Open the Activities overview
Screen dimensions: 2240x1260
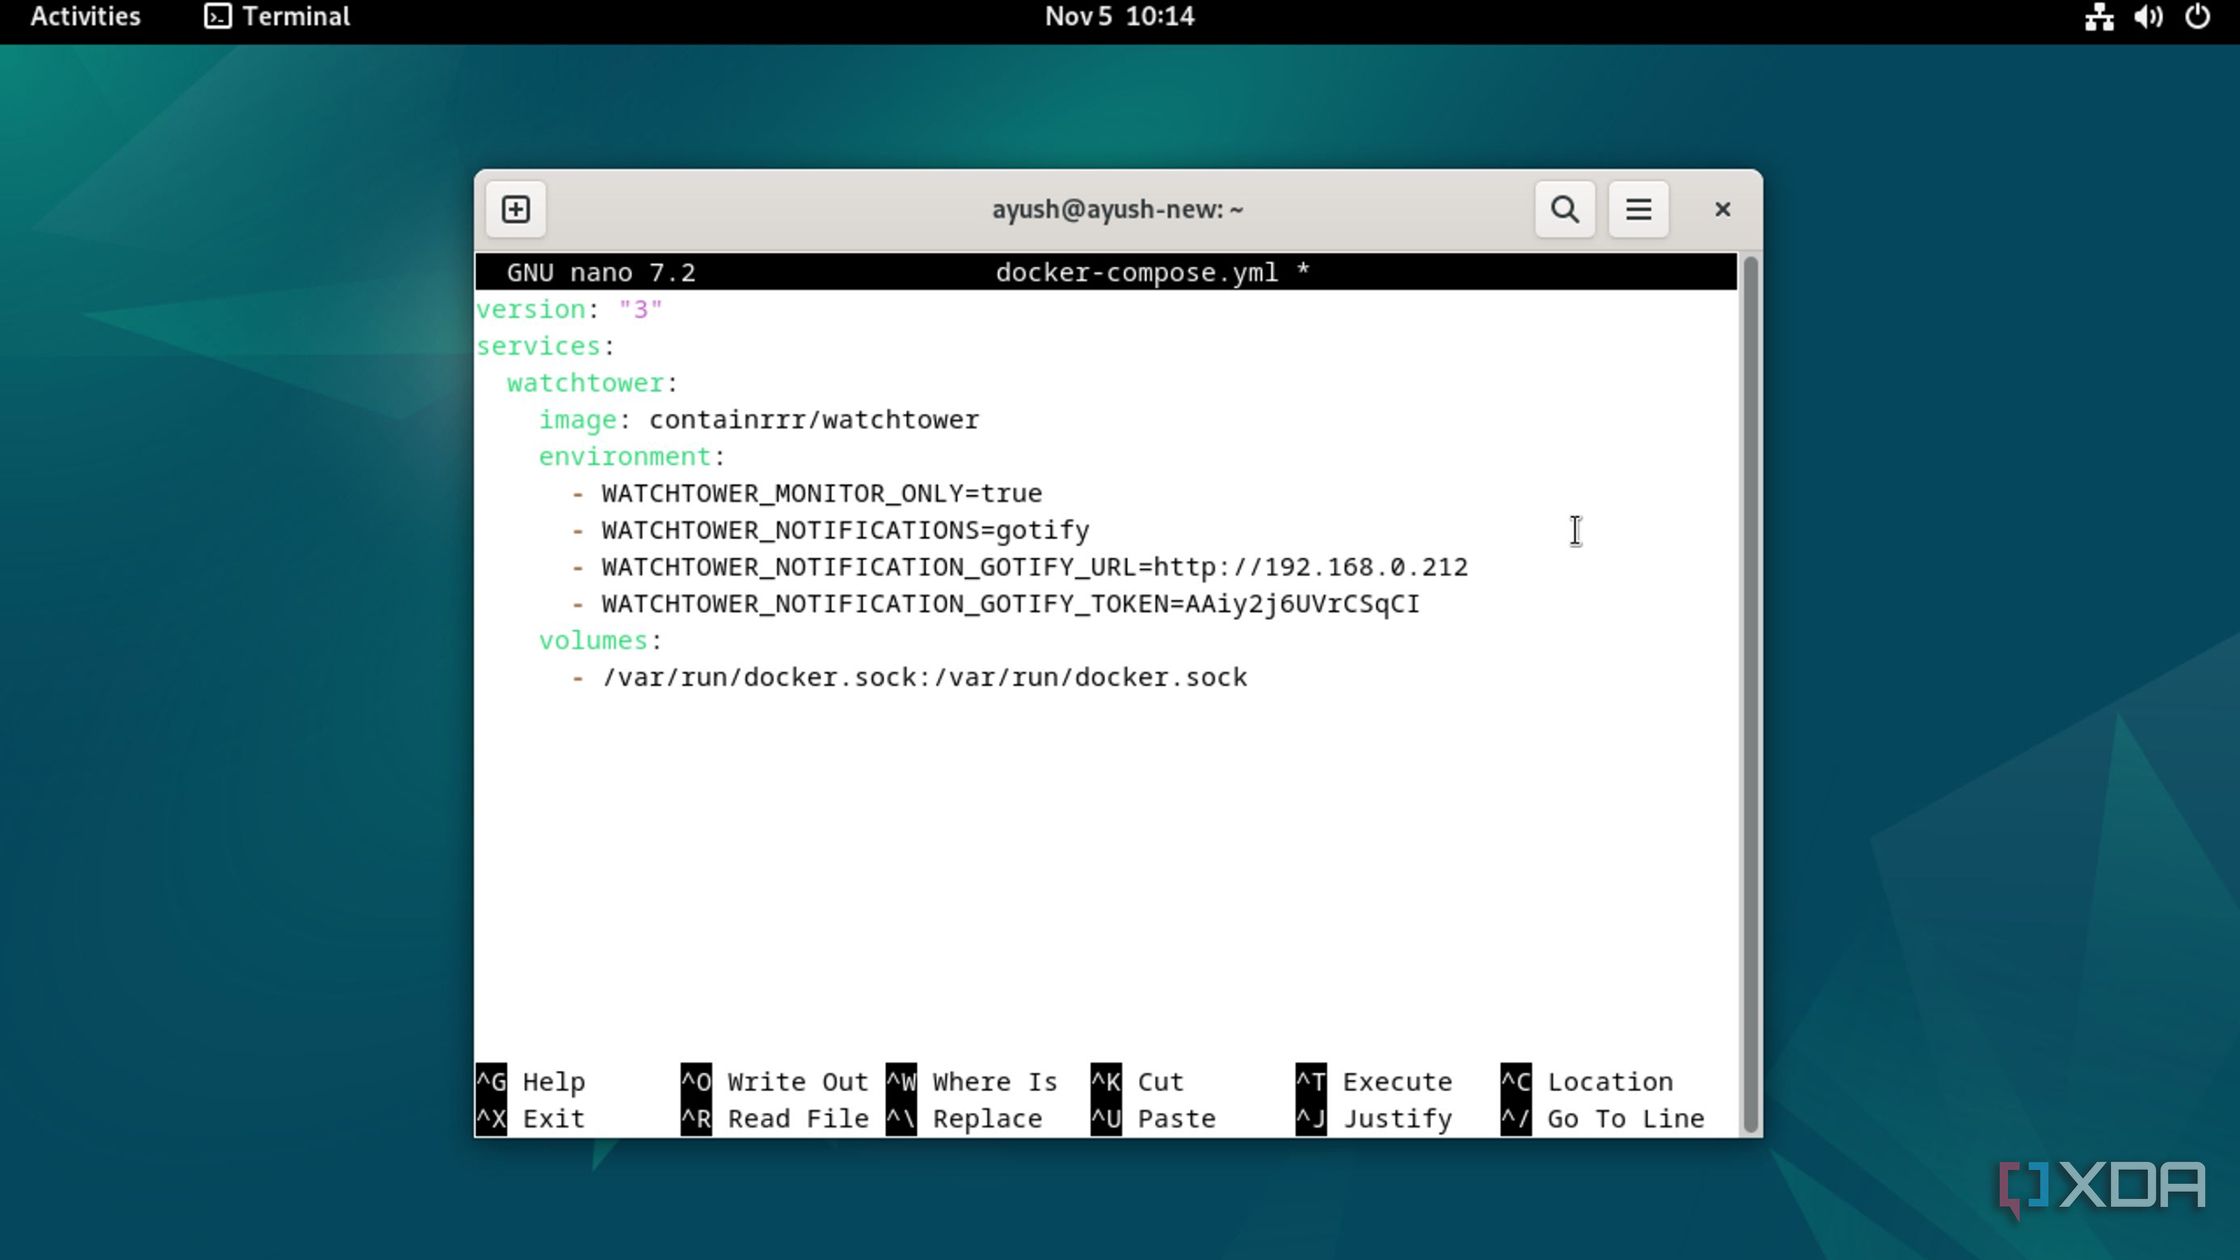85,17
